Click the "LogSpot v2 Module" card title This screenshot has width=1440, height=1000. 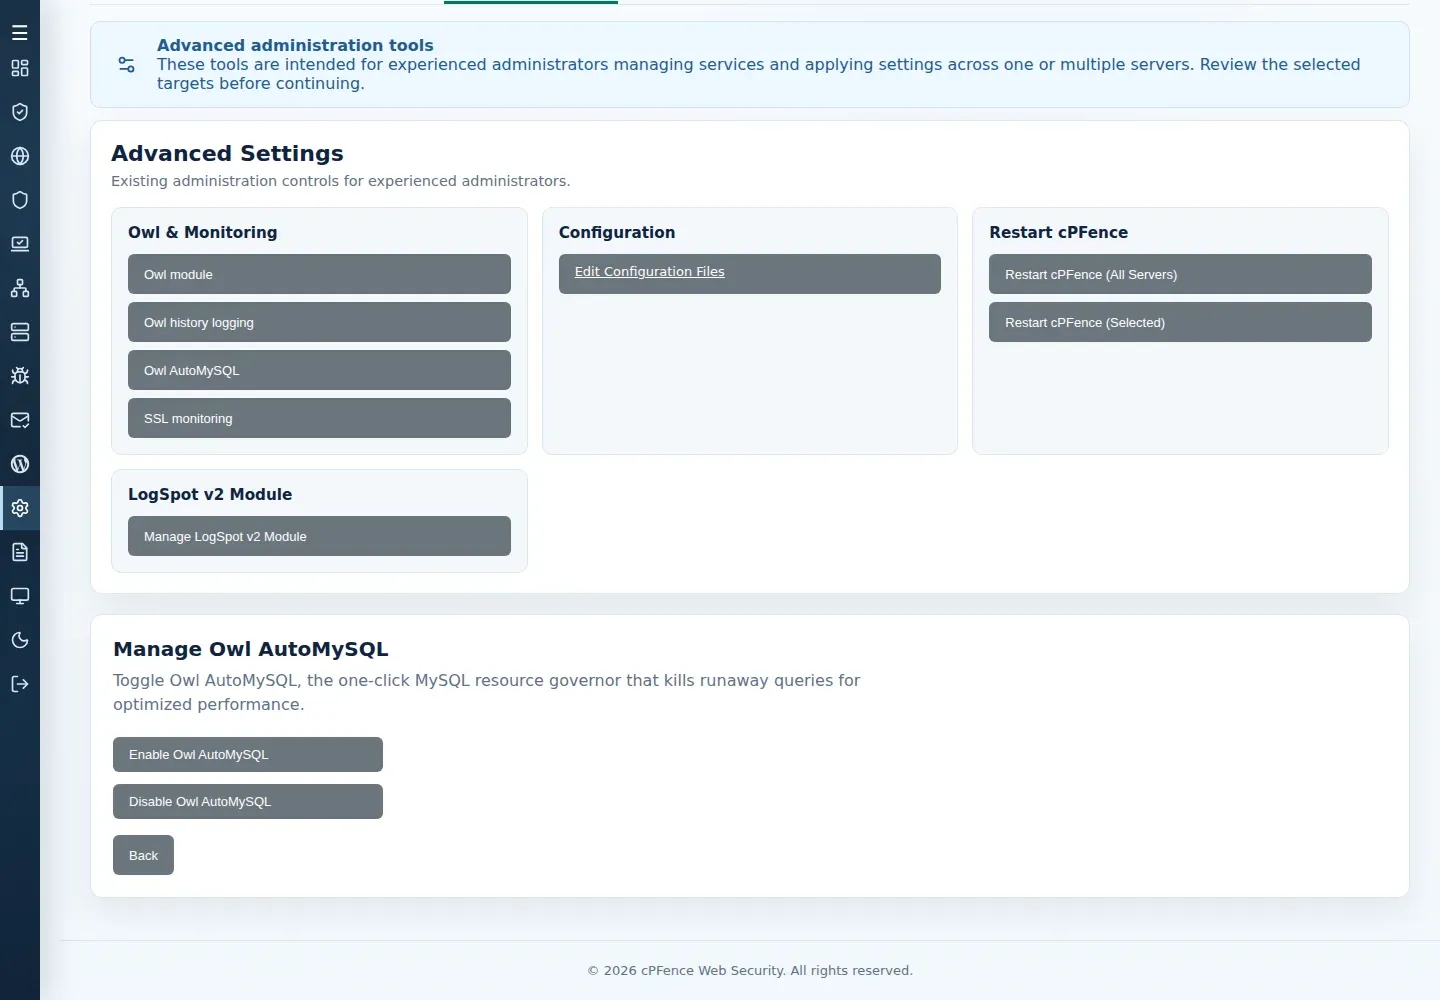click(210, 494)
